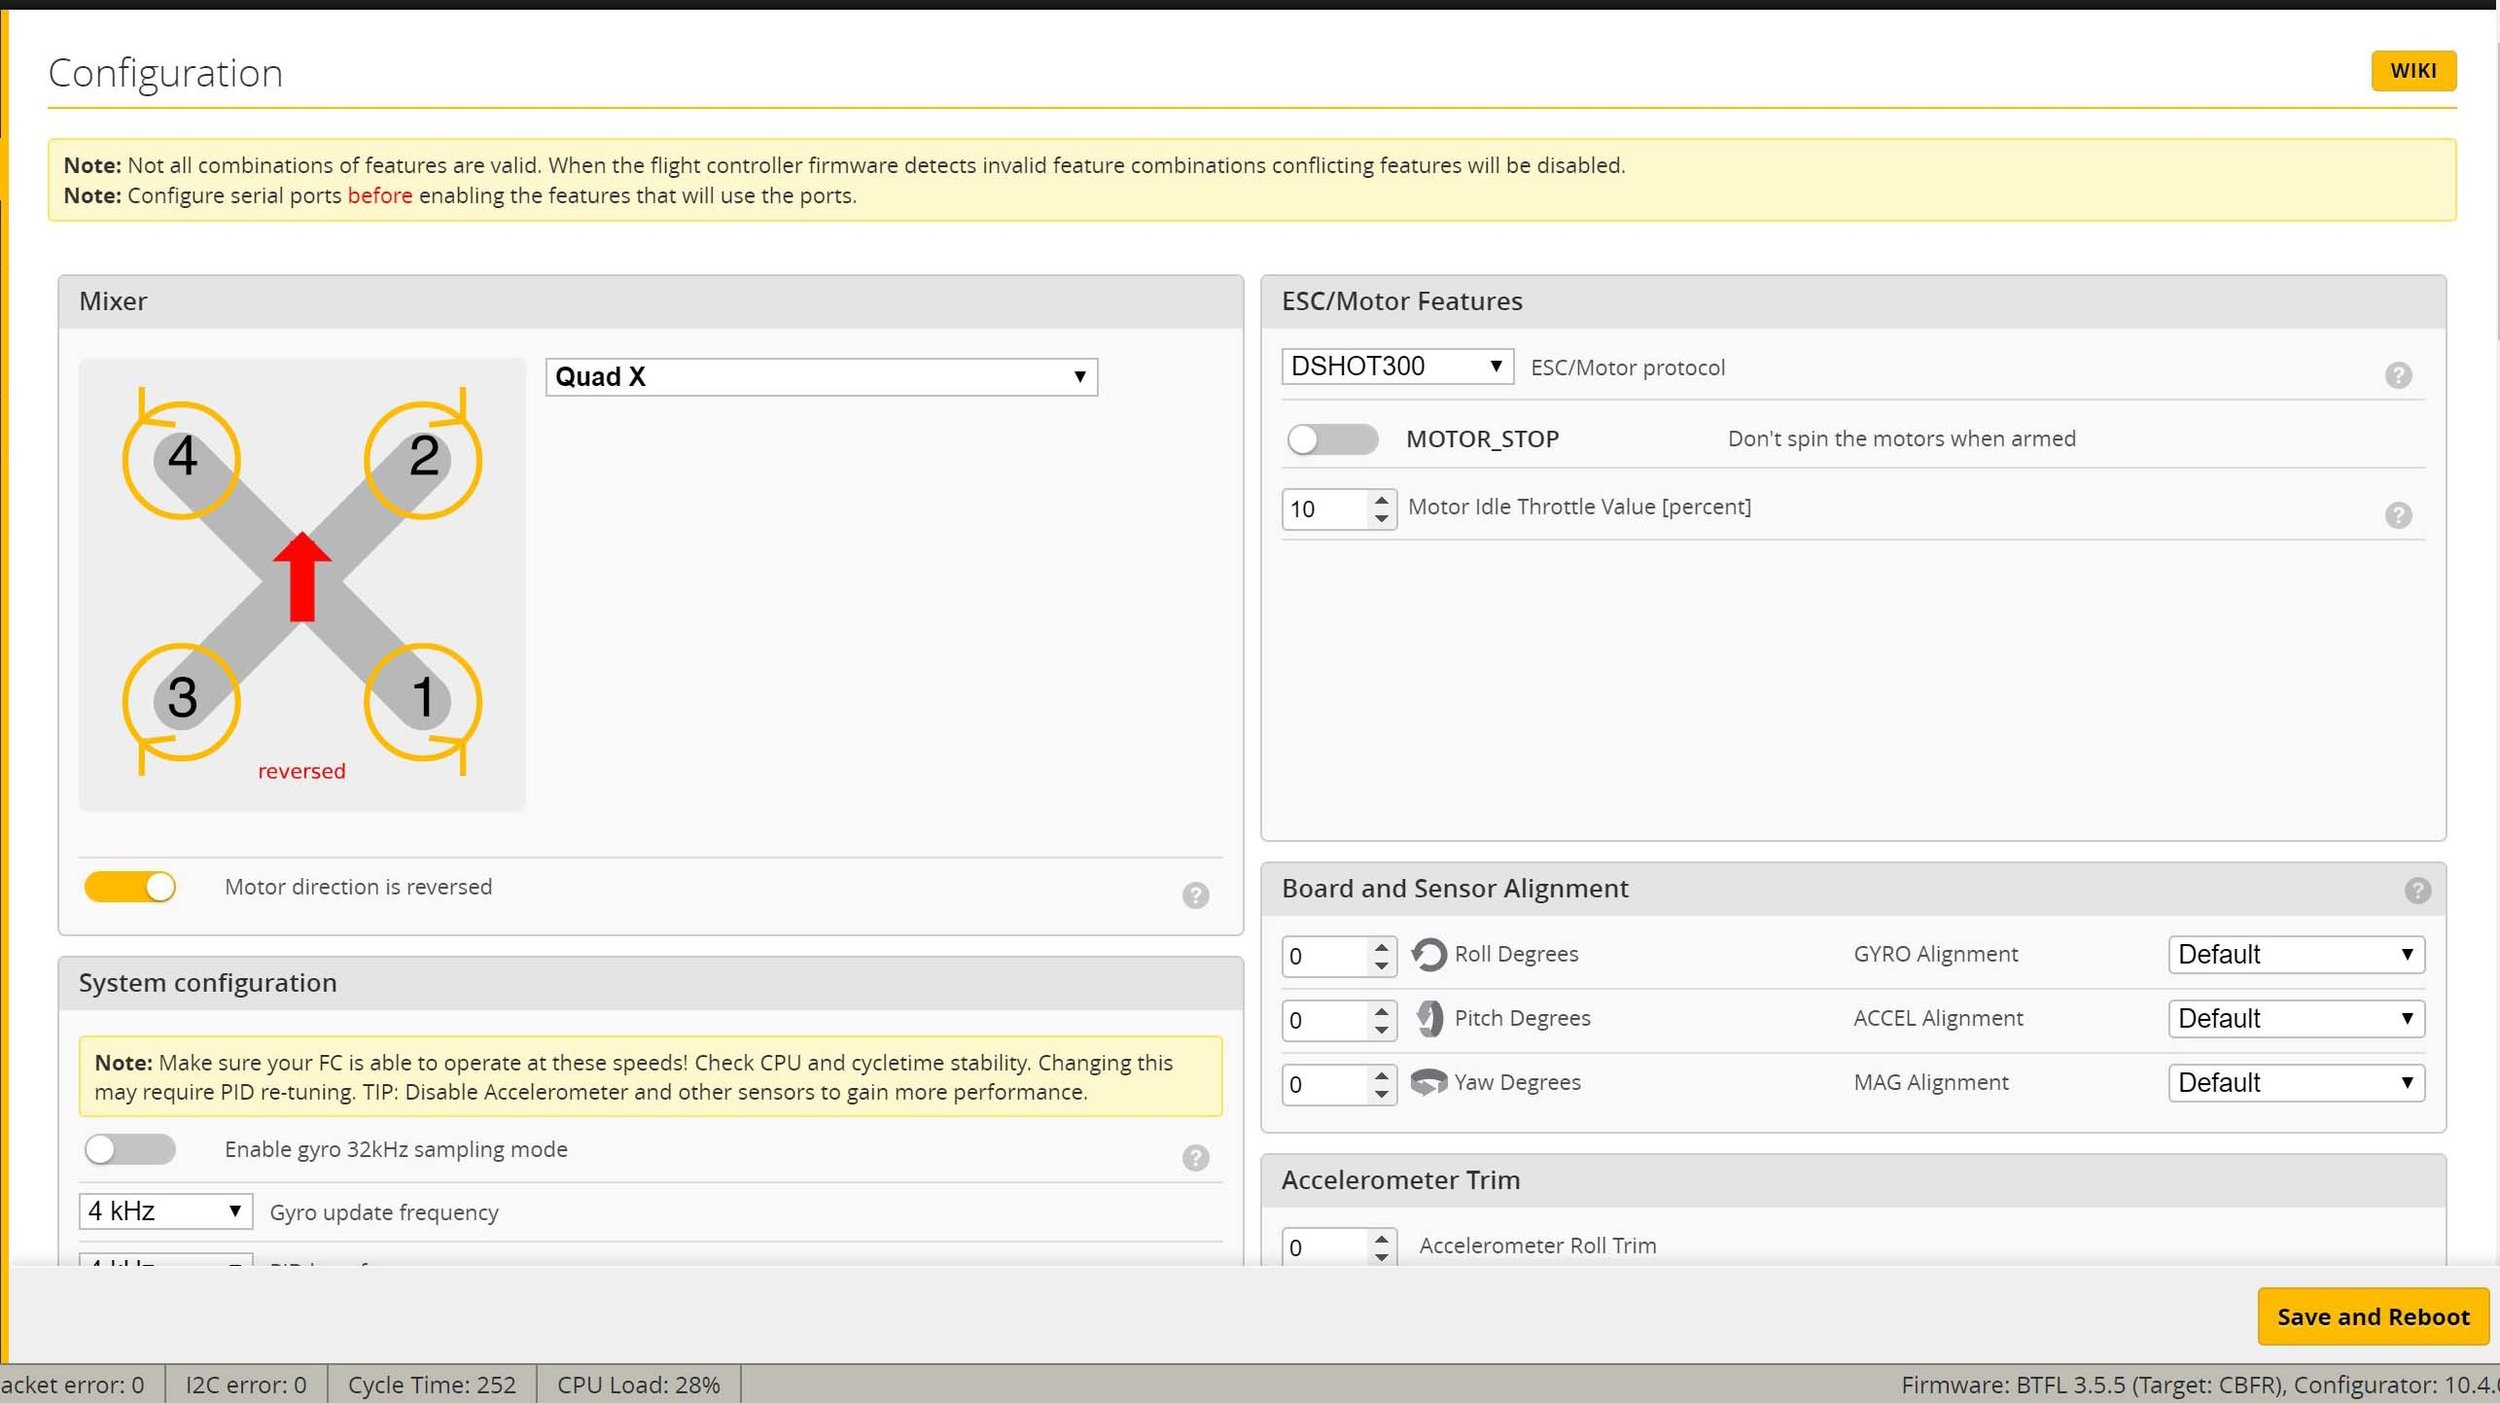The height and width of the screenshot is (1403, 2500).
Task: Click the WIKI button top right
Action: pos(2412,69)
